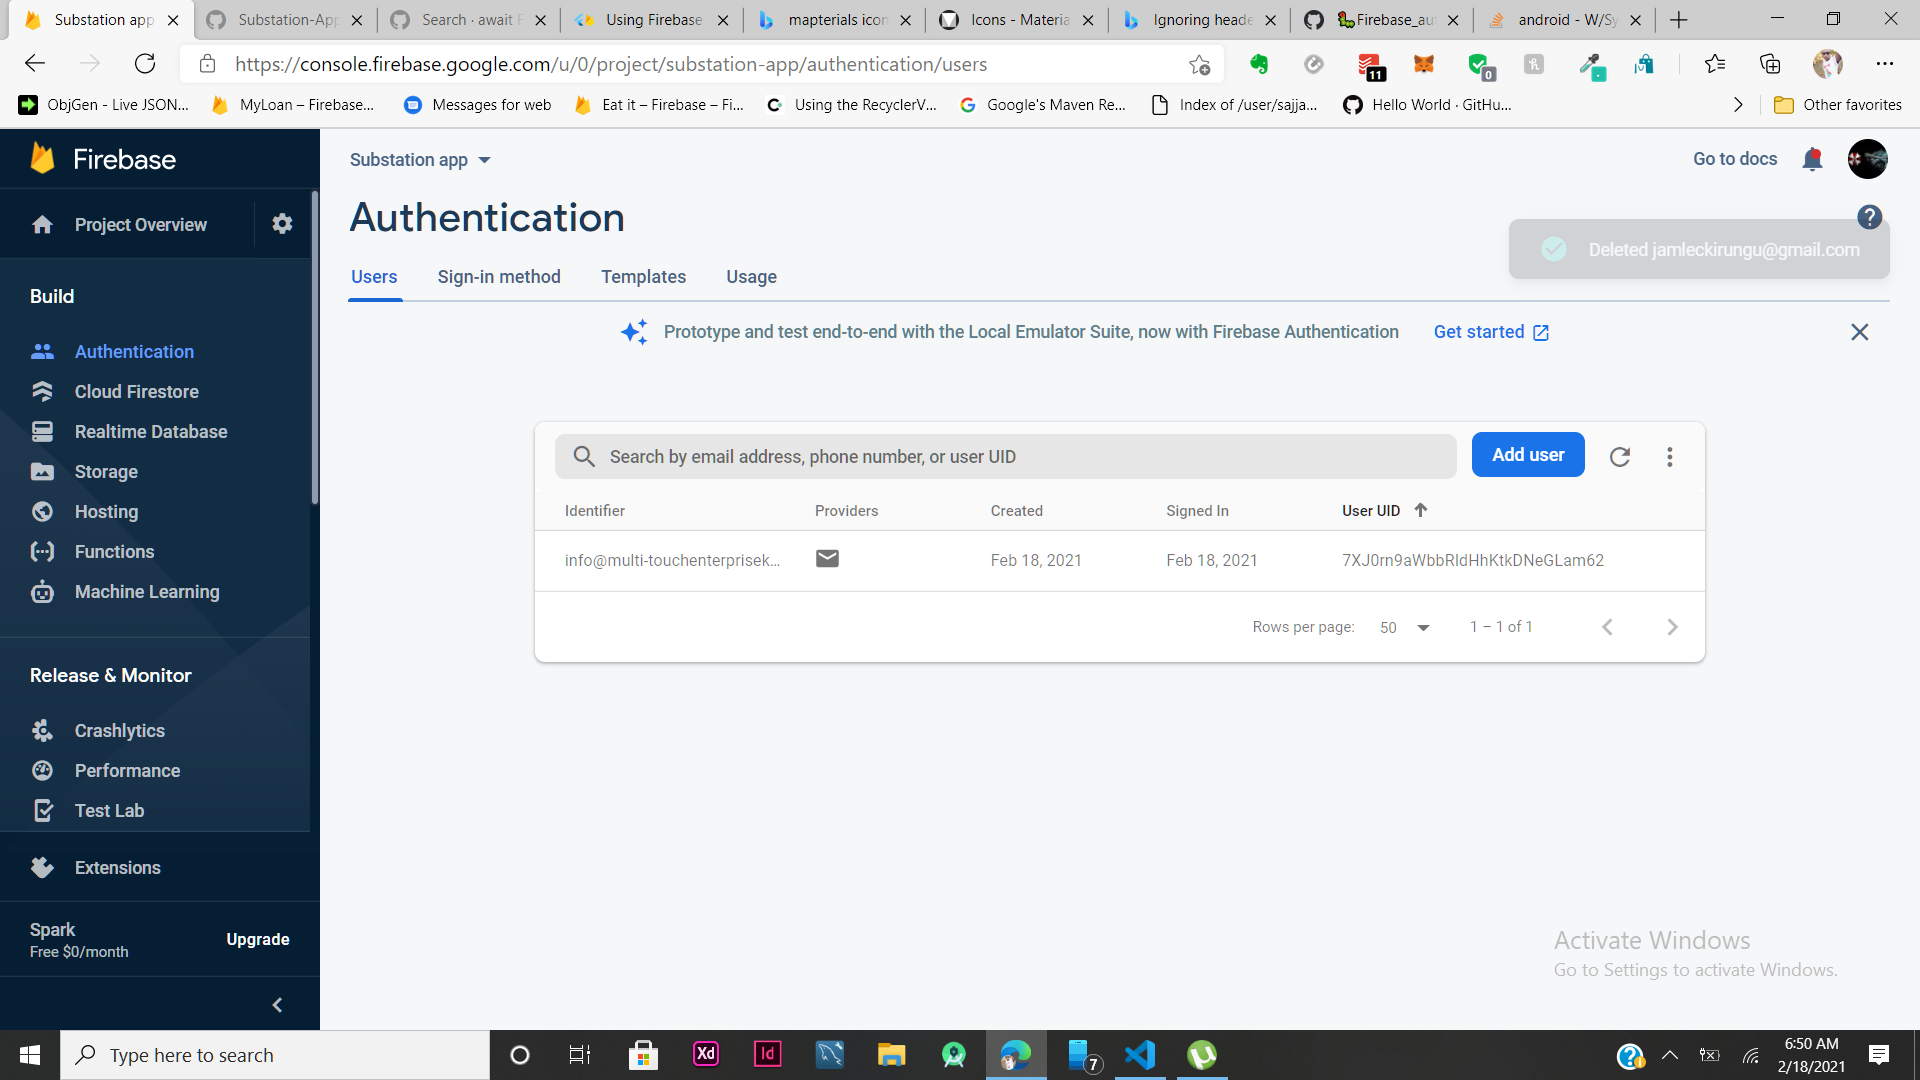Image resolution: width=1920 pixels, height=1080 pixels.
Task: Reload the page in browser
Action: 145,64
